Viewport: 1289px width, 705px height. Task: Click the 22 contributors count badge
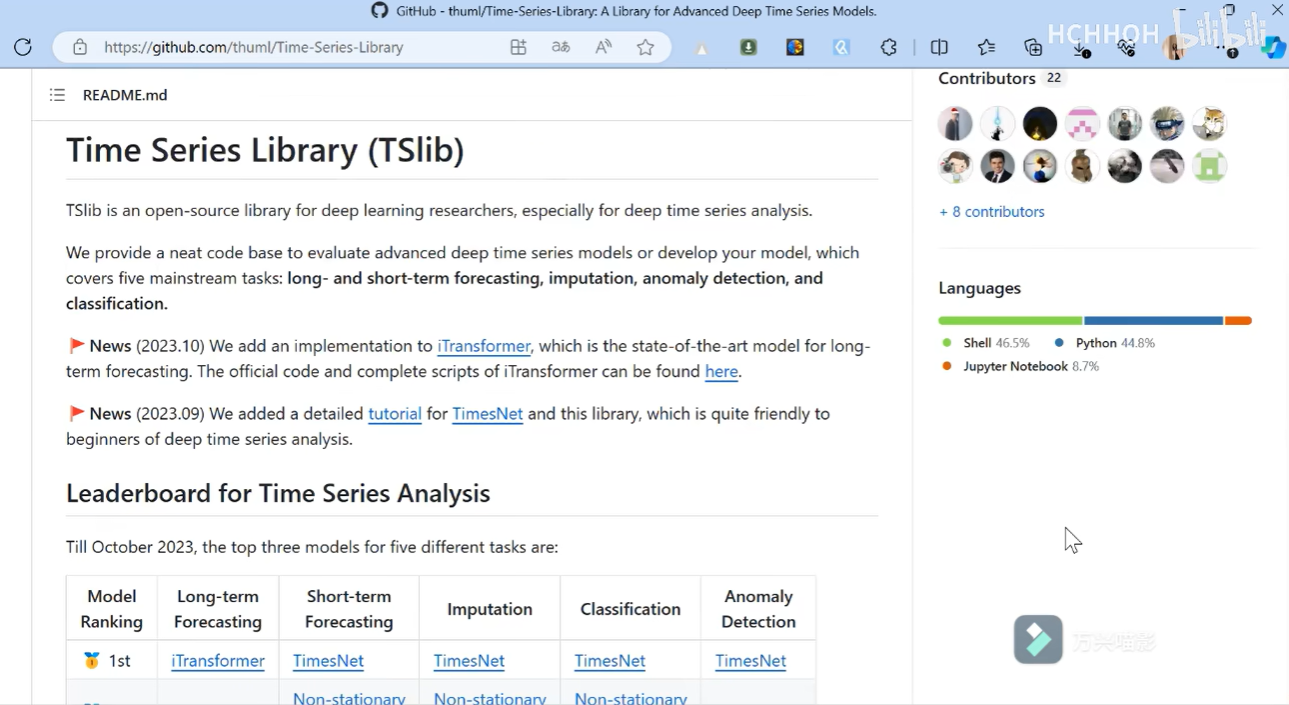tap(1054, 78)
